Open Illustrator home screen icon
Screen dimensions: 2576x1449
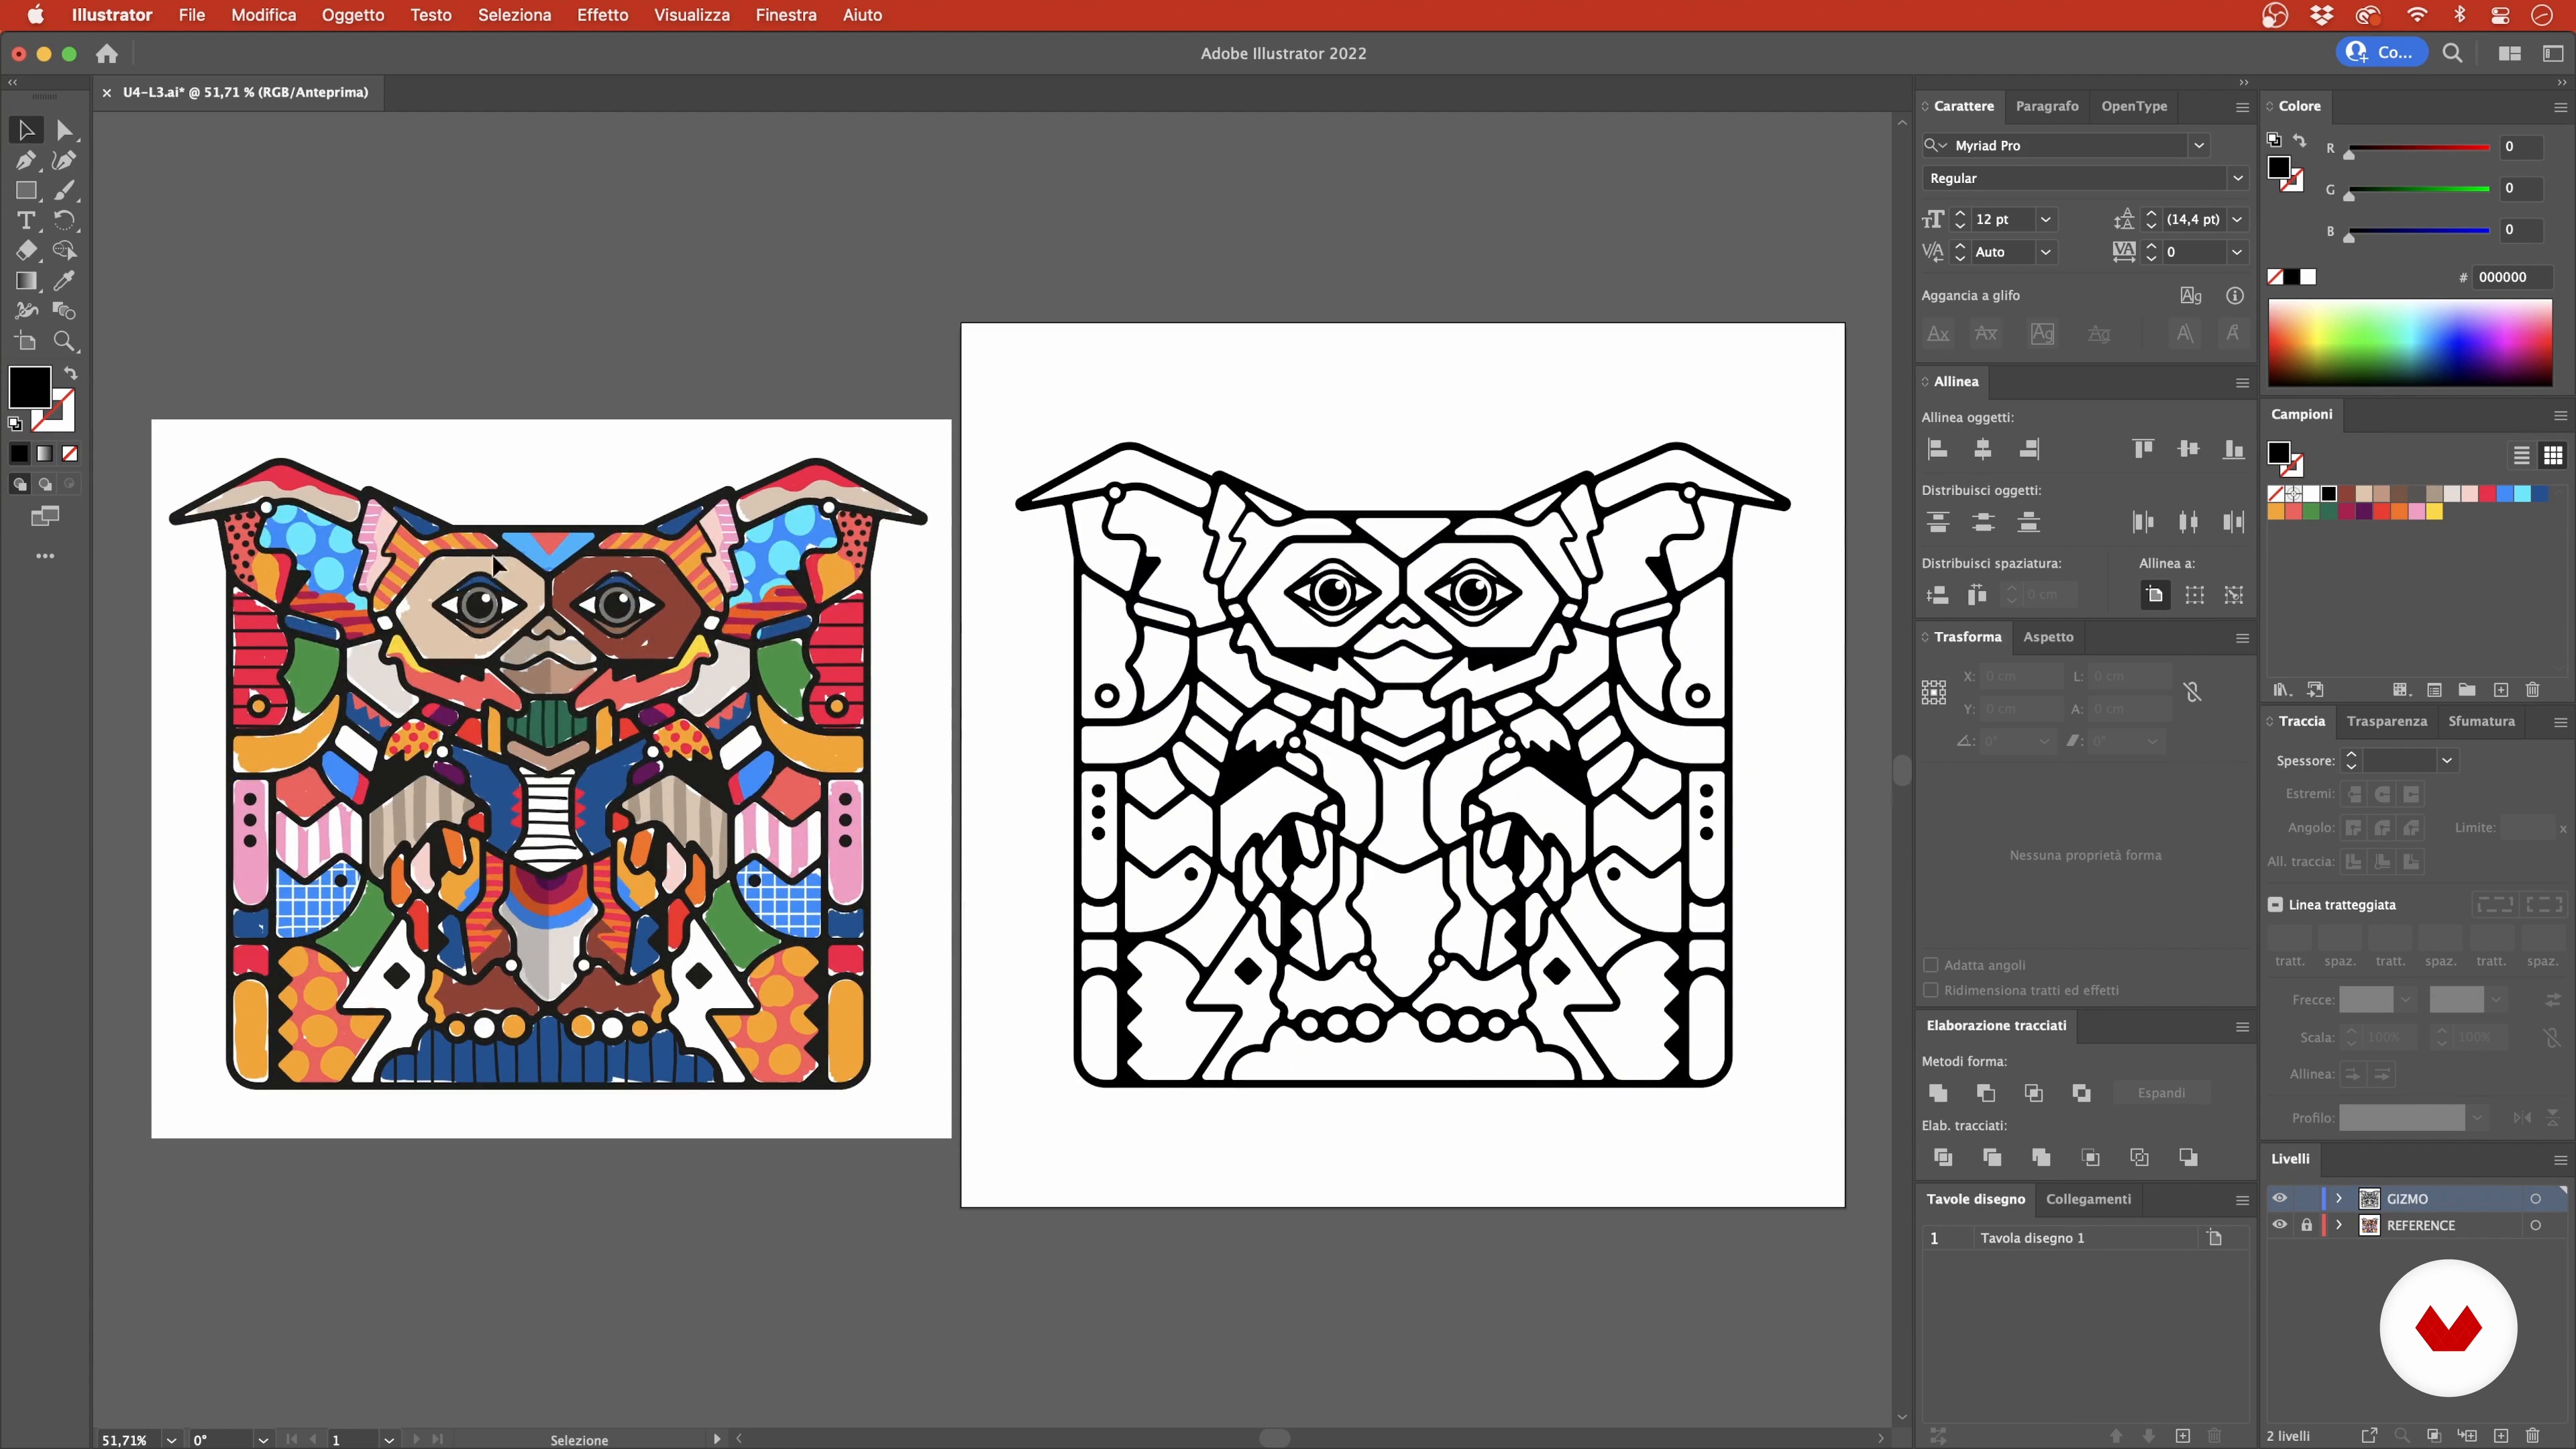pyautogui.click(x=107, y=54)
